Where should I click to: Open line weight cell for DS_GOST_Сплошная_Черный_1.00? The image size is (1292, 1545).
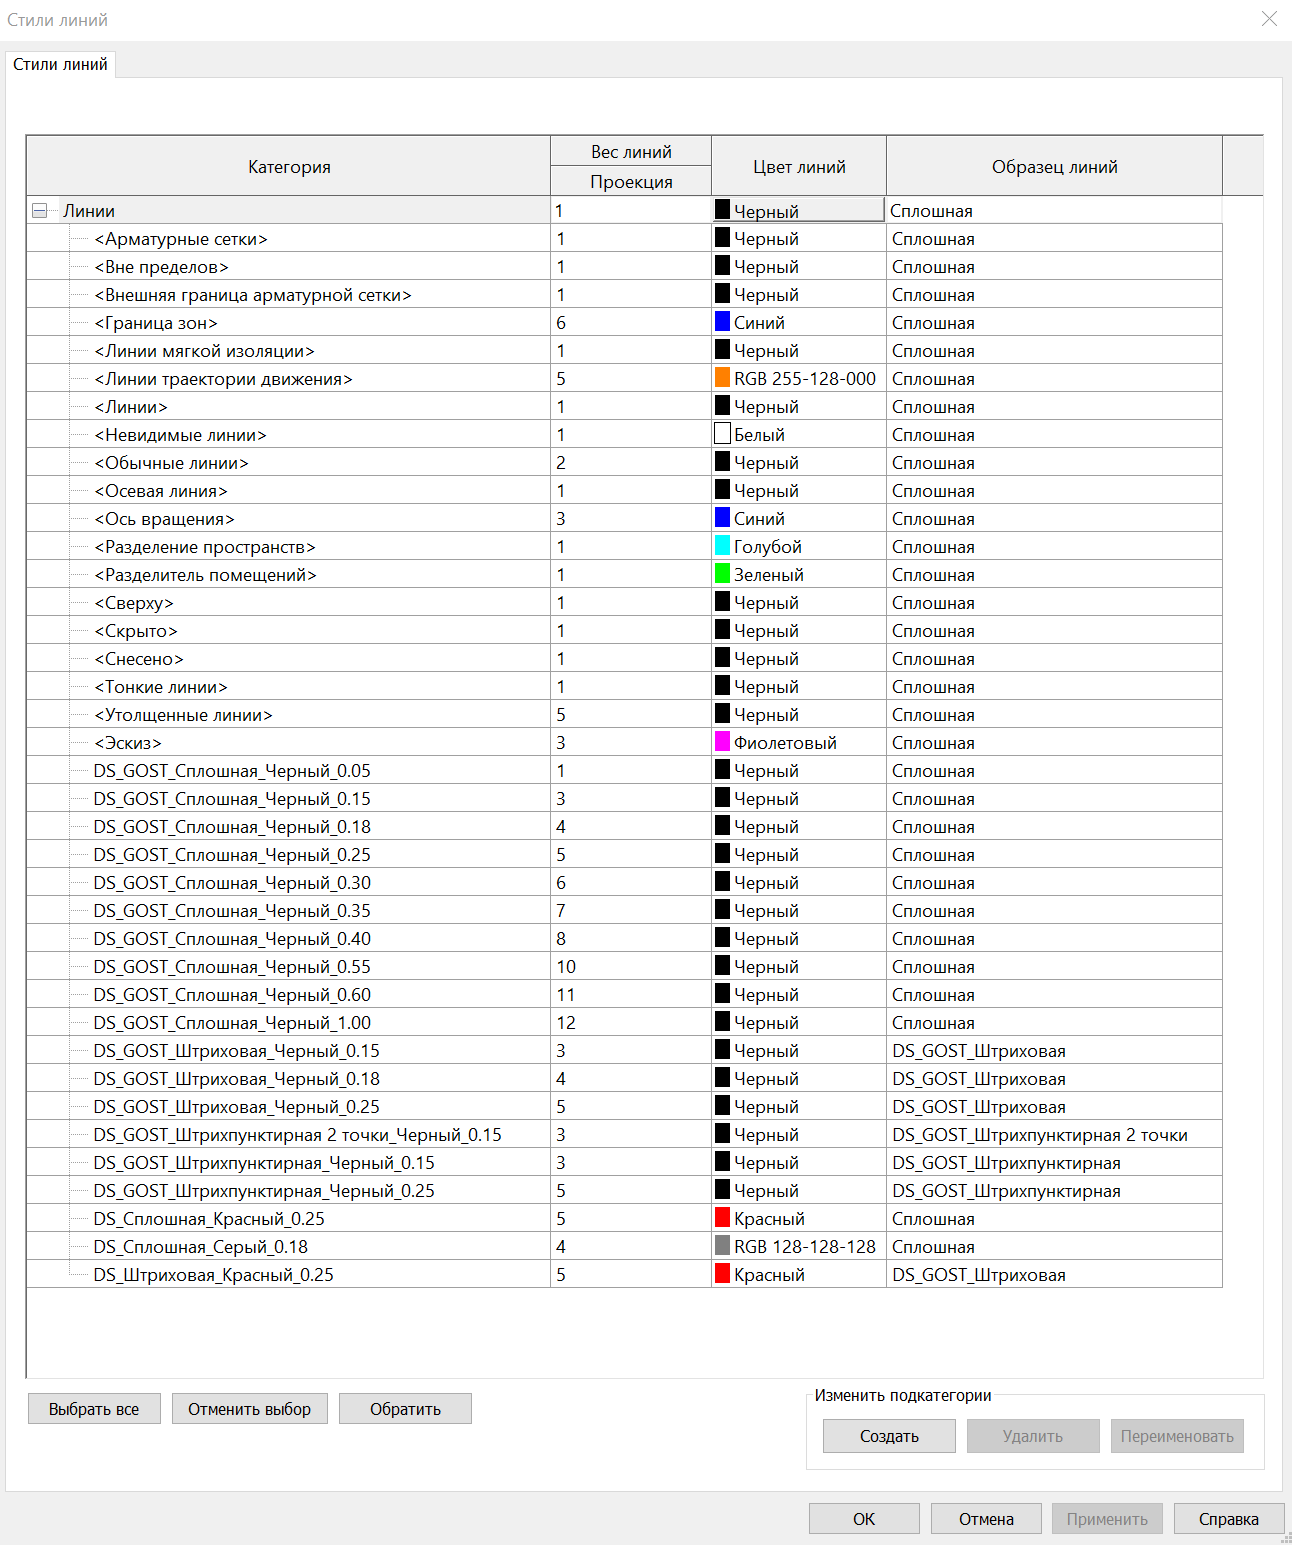click(630, 1023)
